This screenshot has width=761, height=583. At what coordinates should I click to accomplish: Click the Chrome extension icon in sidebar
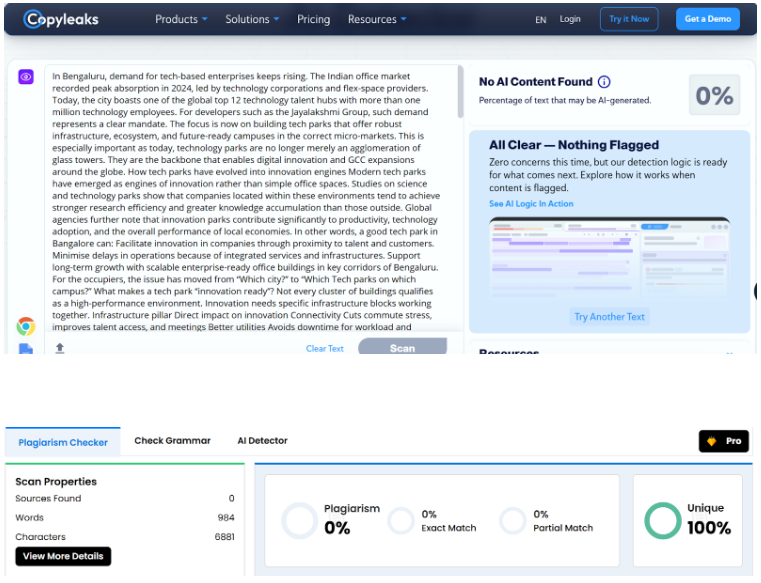click(x=26, y=326)
